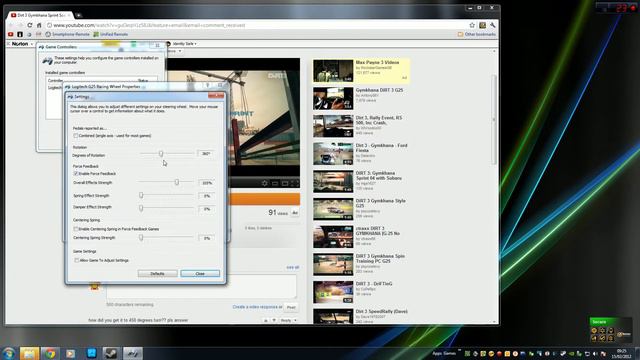
Task: Click the Spring Effect Strength value field
Action: point(206,196)
